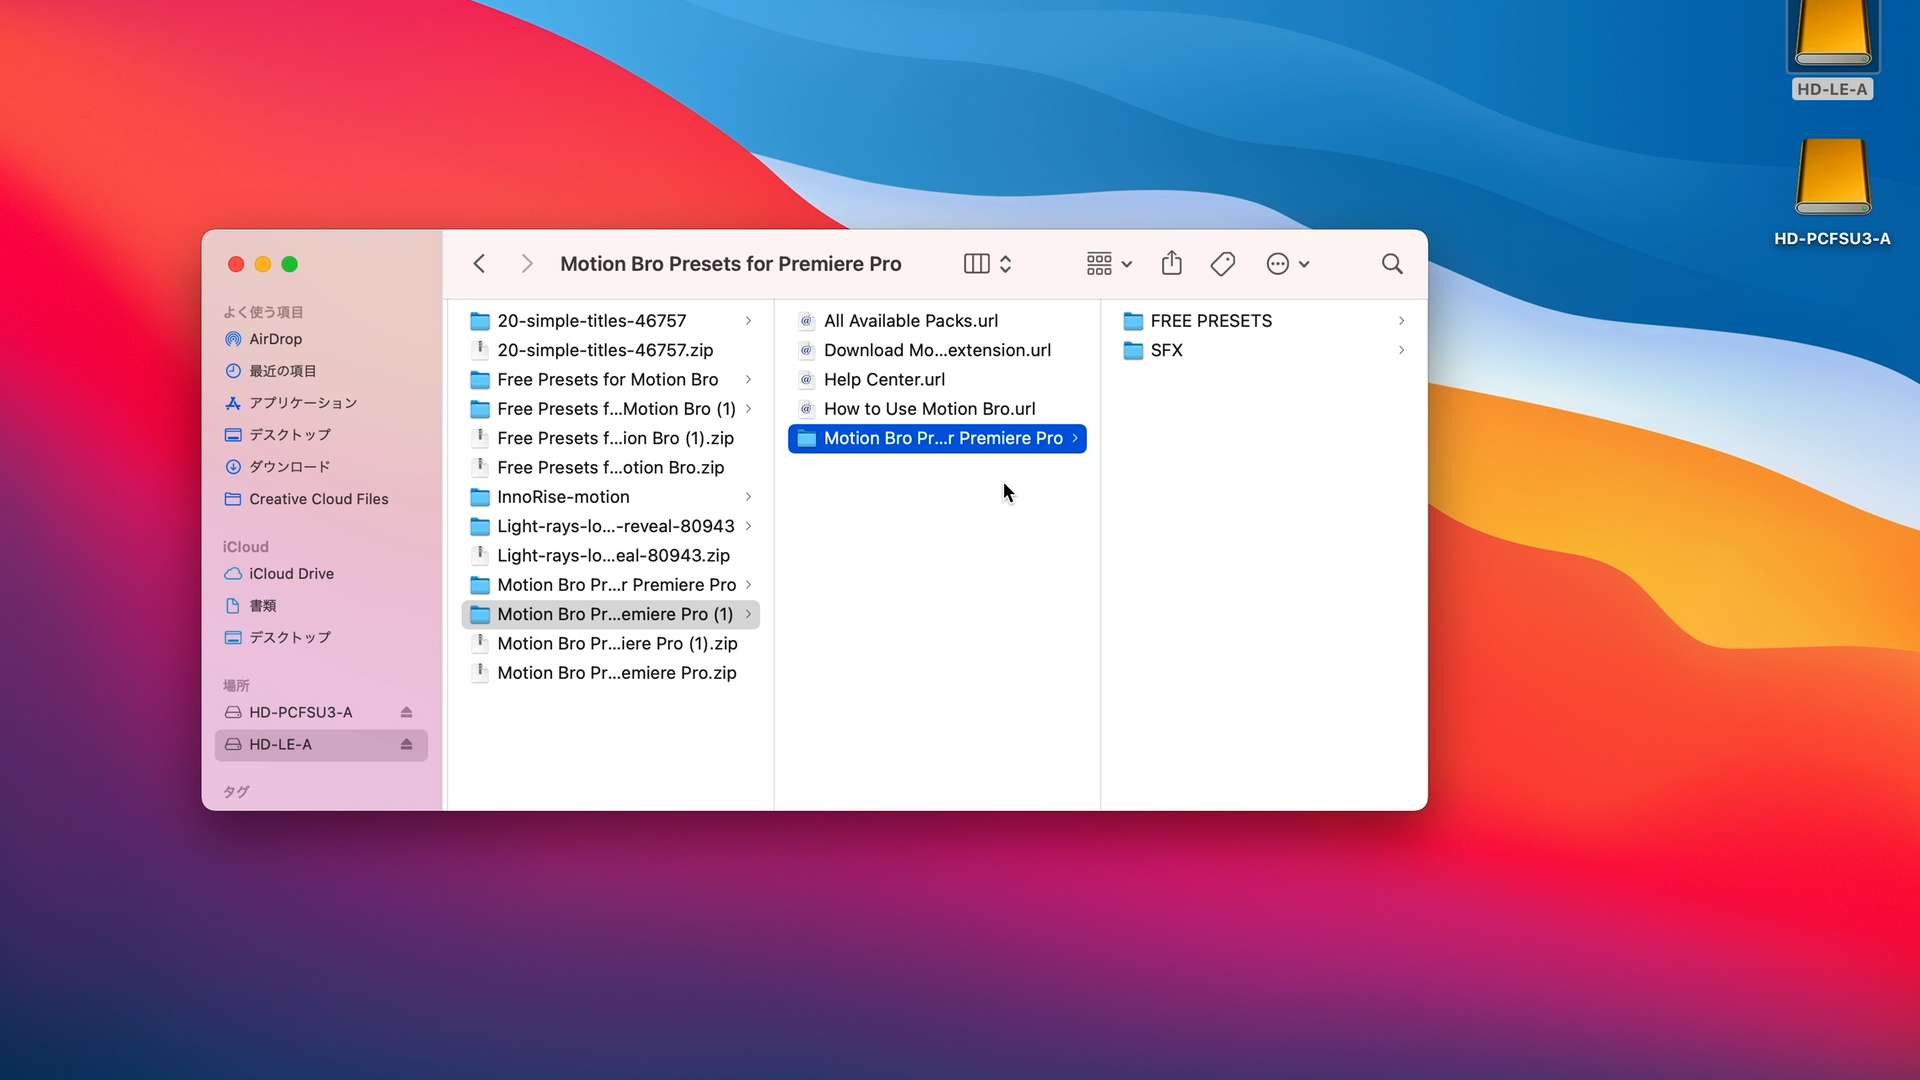
Task: Select How to Use Motion Bro.url
Action: tap(937, 409)
